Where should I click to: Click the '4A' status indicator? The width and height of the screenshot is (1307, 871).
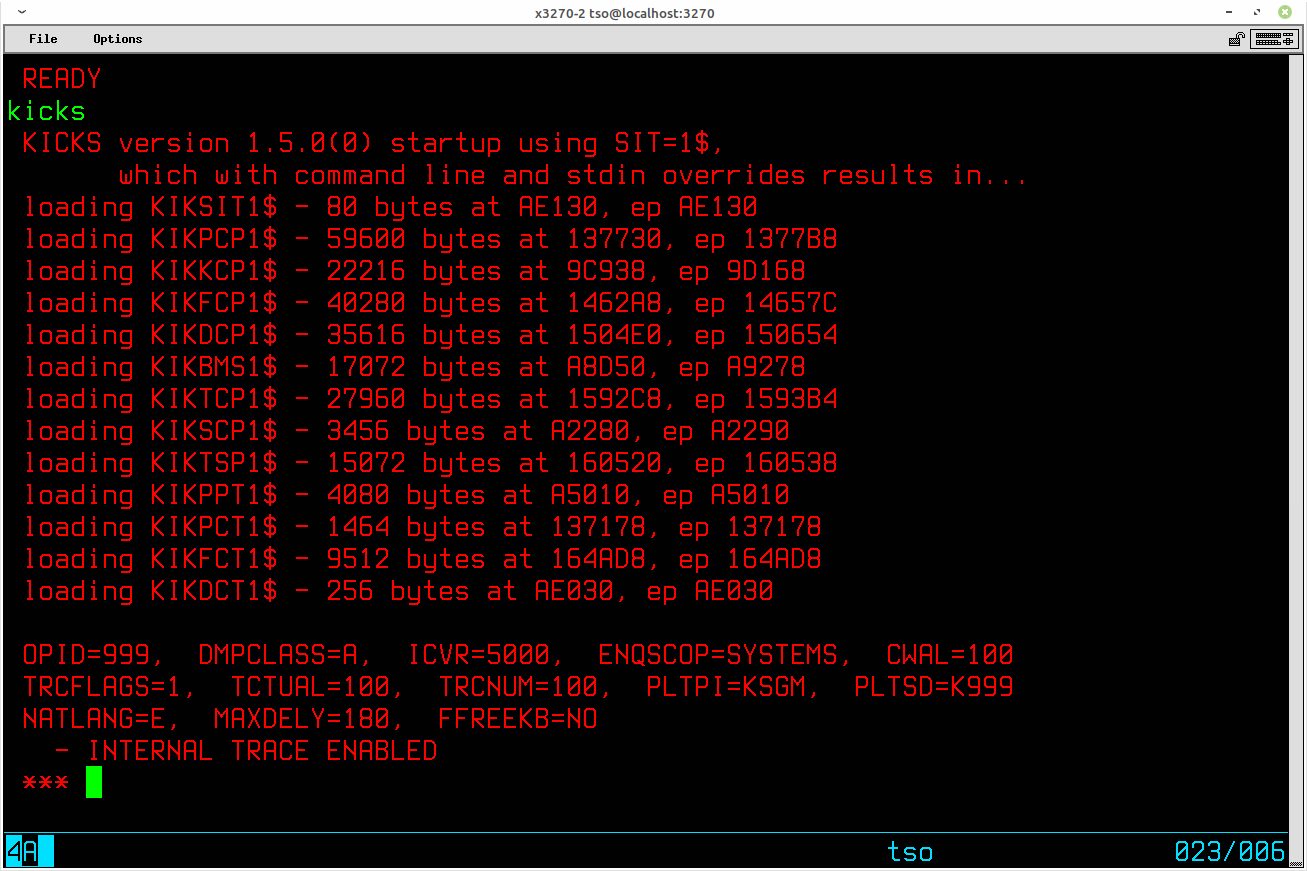coord(22,851)
